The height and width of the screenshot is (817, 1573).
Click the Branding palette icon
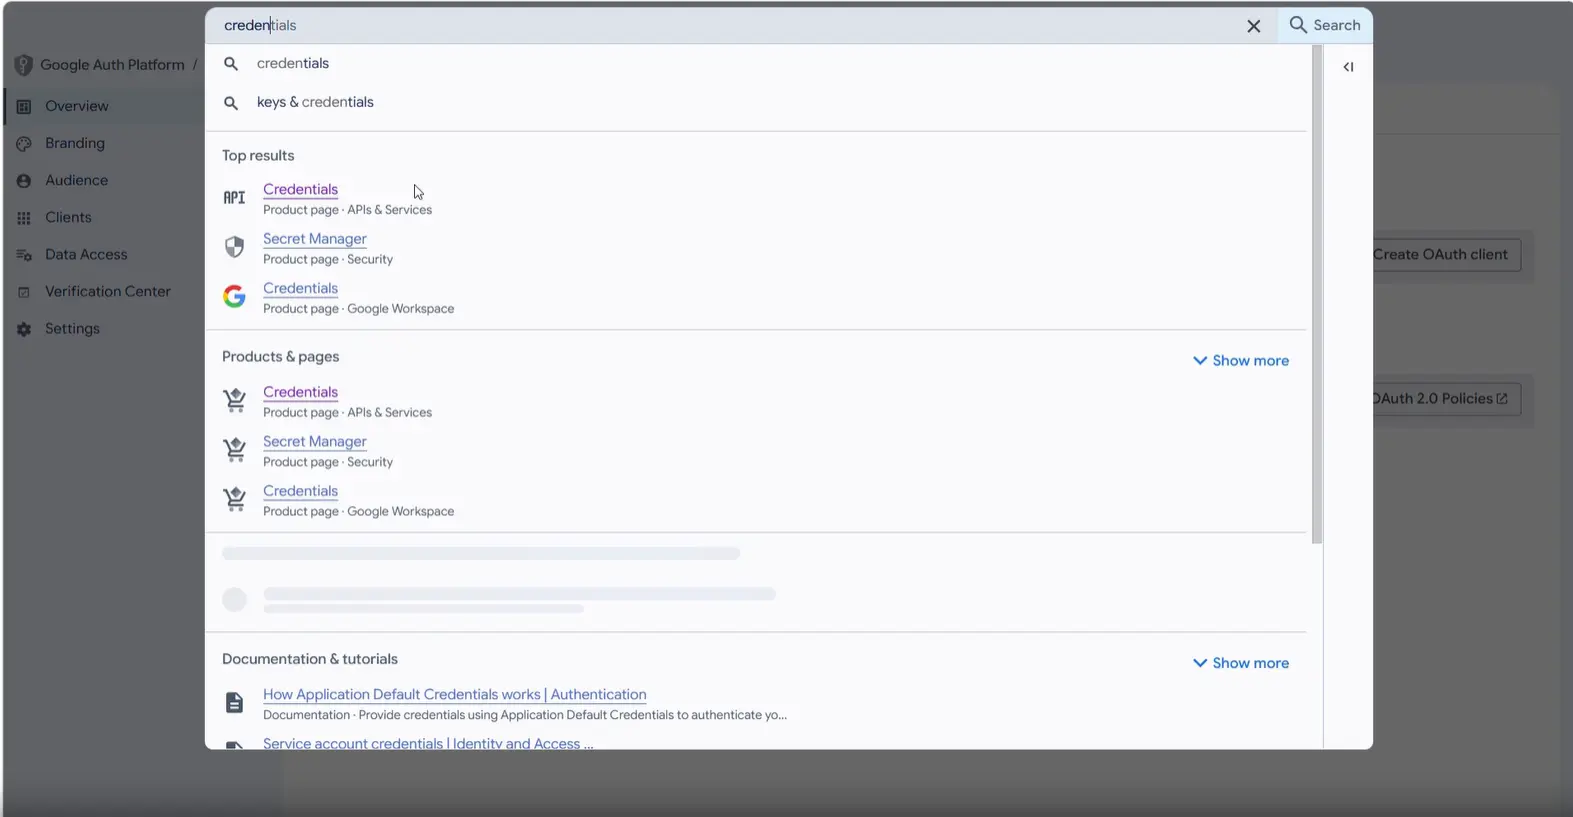24,144
